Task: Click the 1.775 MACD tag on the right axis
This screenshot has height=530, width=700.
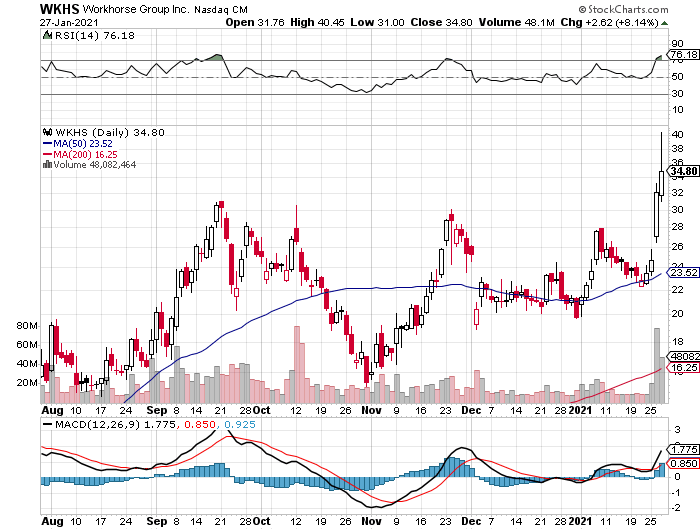Action: pos(683,449)
